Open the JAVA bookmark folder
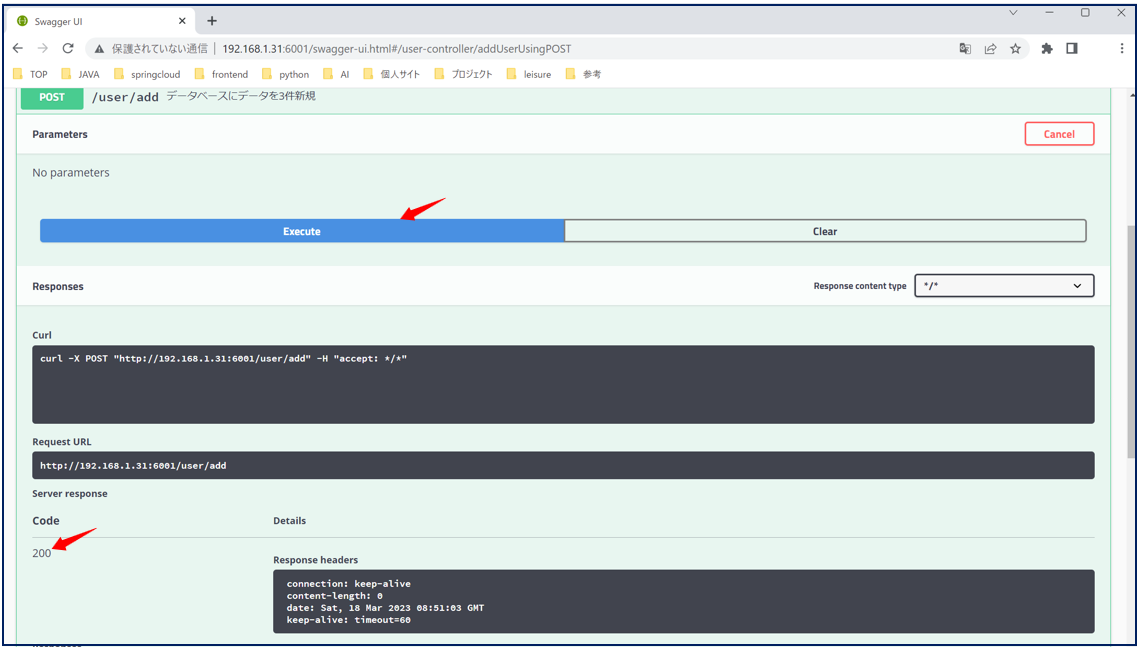1139x647 pixels. pos(81,74)
